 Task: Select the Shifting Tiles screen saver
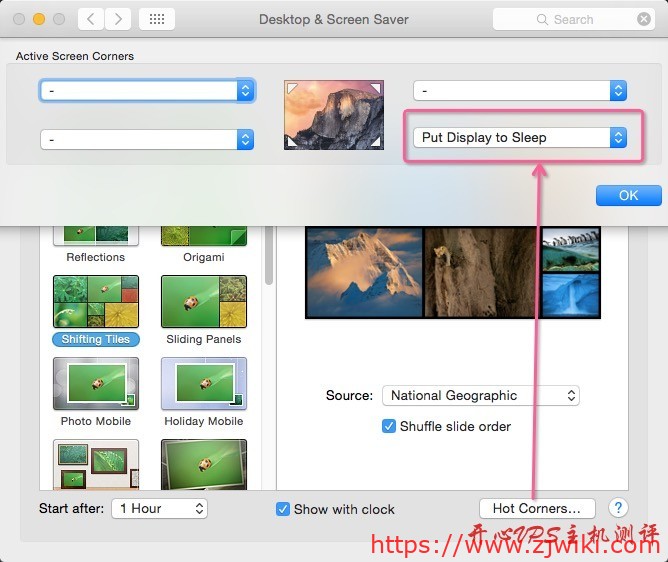96,302
